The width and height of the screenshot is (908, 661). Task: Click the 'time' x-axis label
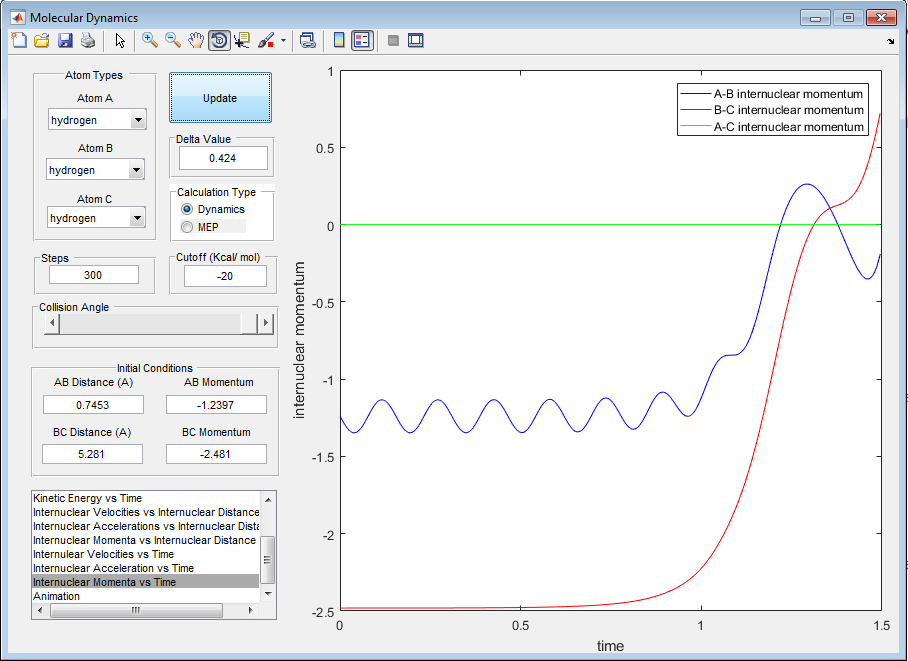pyautogui.click(x=610, y=645)
